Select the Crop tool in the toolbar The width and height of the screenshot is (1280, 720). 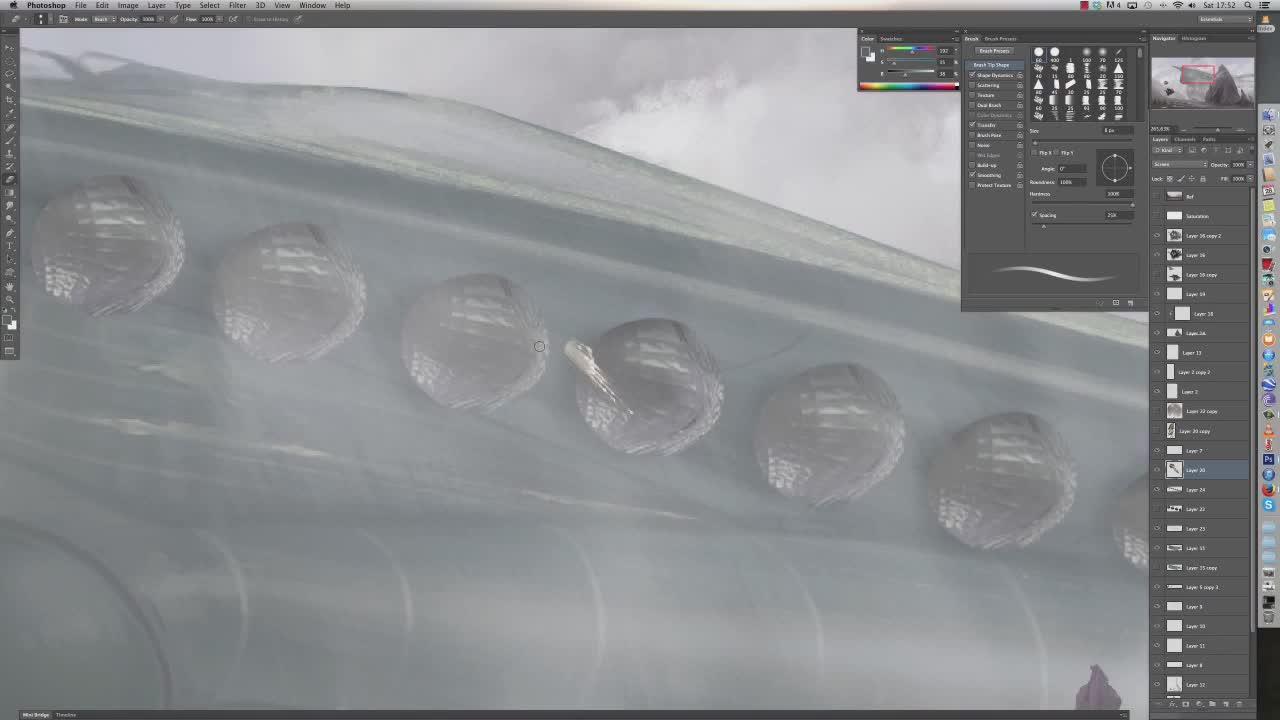pyautogui.click(x=10, y=100)
